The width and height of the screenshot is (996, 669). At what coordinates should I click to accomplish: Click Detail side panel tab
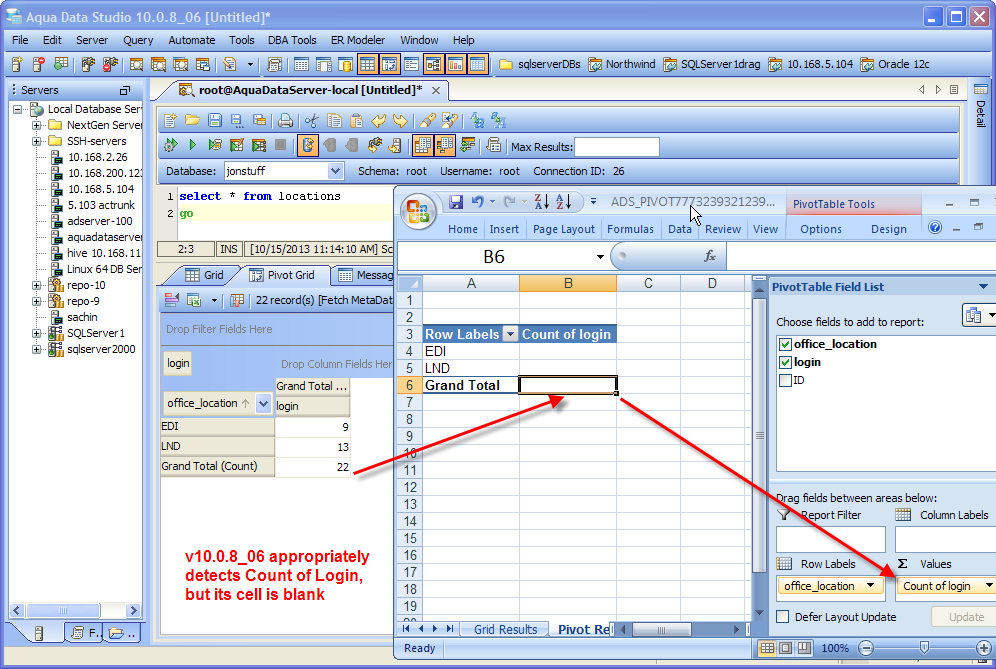[981, 105]
